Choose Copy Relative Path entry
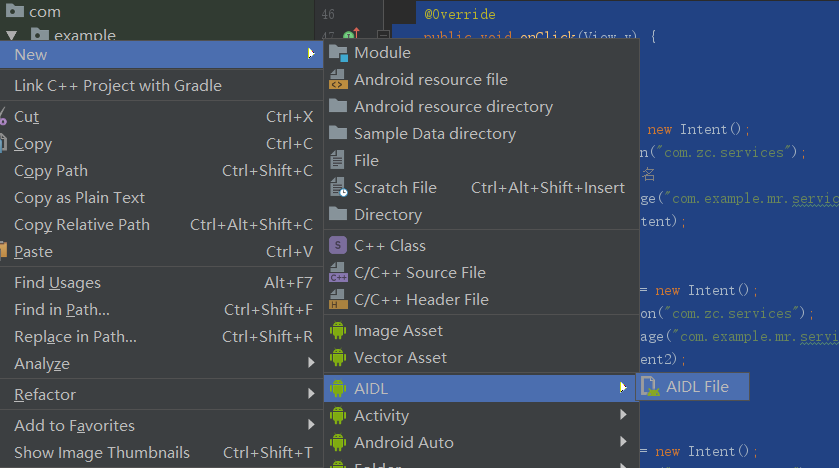 tap(161, 225)
